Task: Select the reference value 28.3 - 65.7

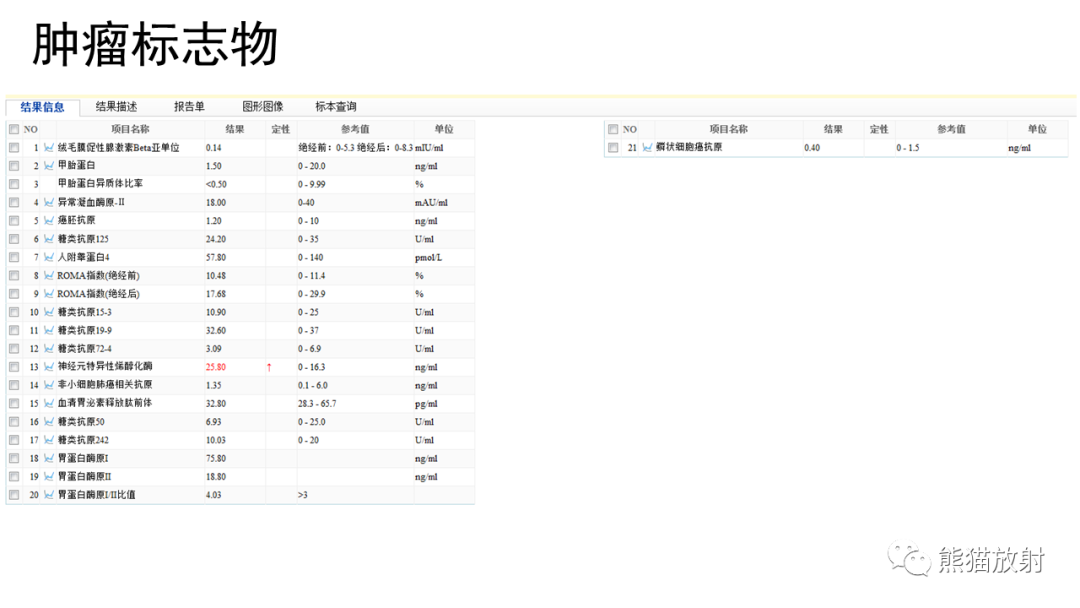Action: (x=317, y=403)
